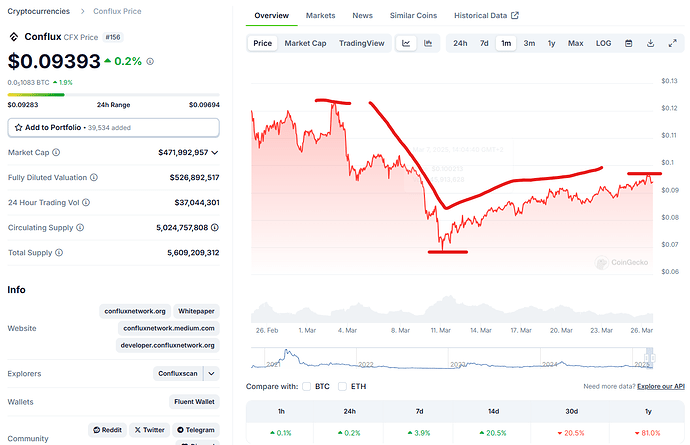Select the 3m time range
The width and height of the screenshot is (690, 445).
pos(529,43)
